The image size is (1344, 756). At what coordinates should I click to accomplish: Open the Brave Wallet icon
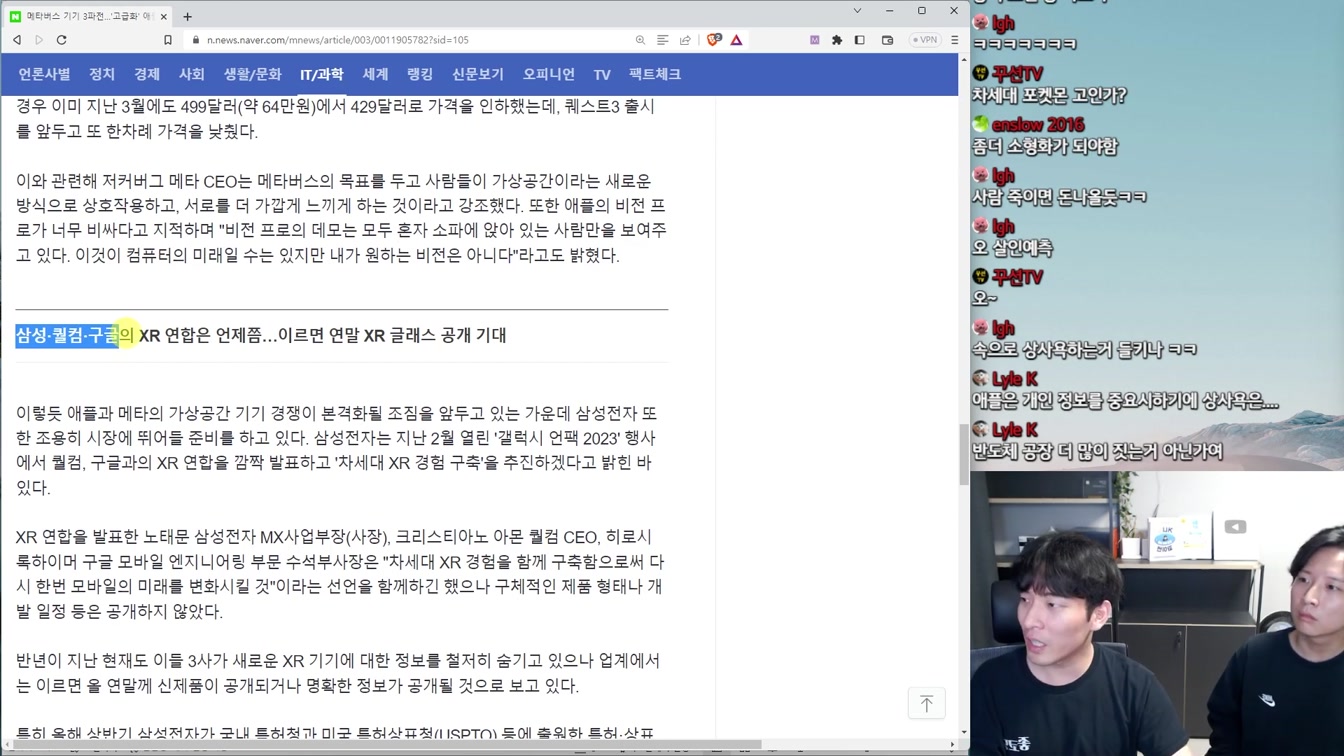click(887, 40)
